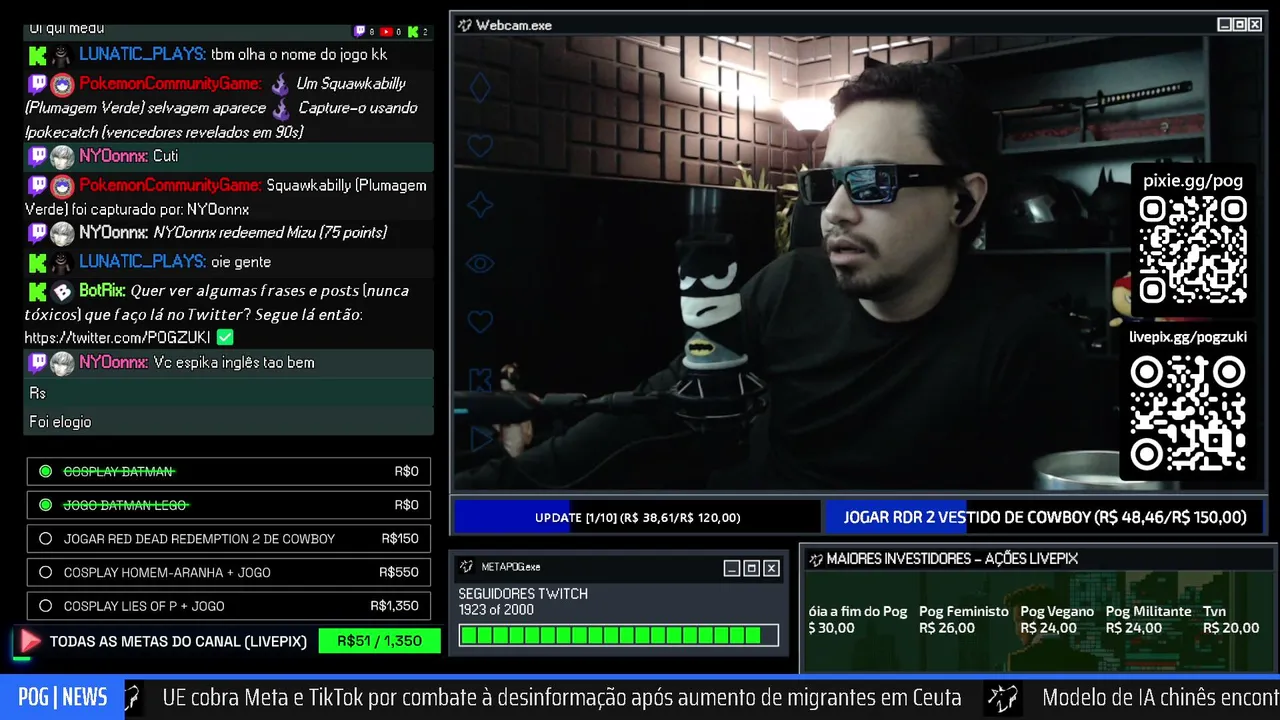This screenshot has width=1280, height=720.
Task: Click the 'Pog Militante' investor entry
Action: point(1148,620)
